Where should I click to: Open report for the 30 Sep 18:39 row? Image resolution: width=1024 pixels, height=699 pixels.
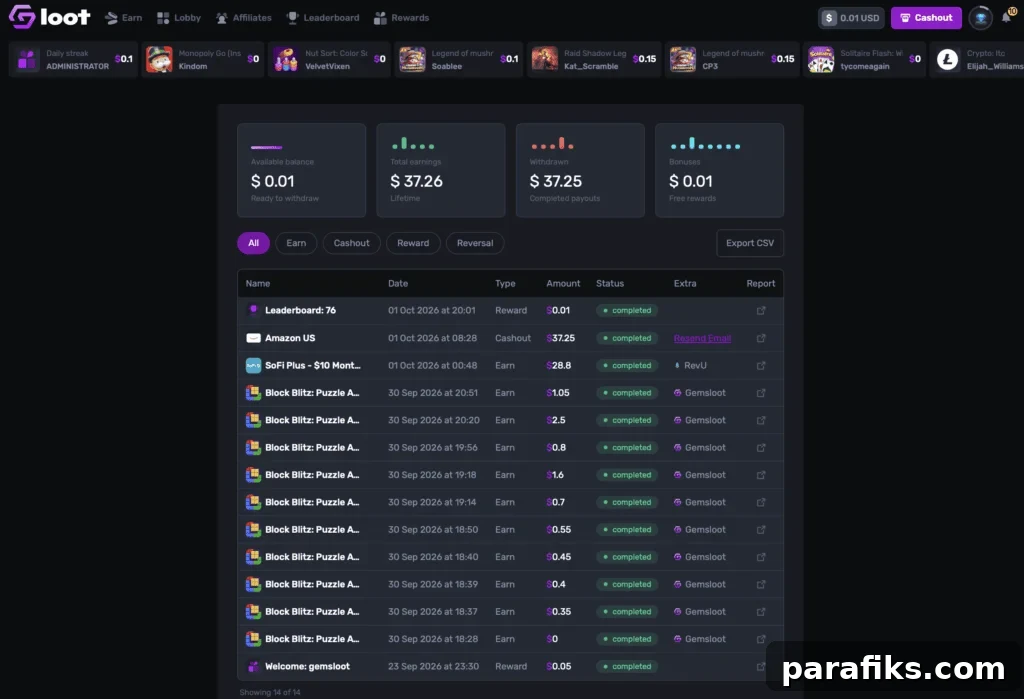(x=761, y=585)
